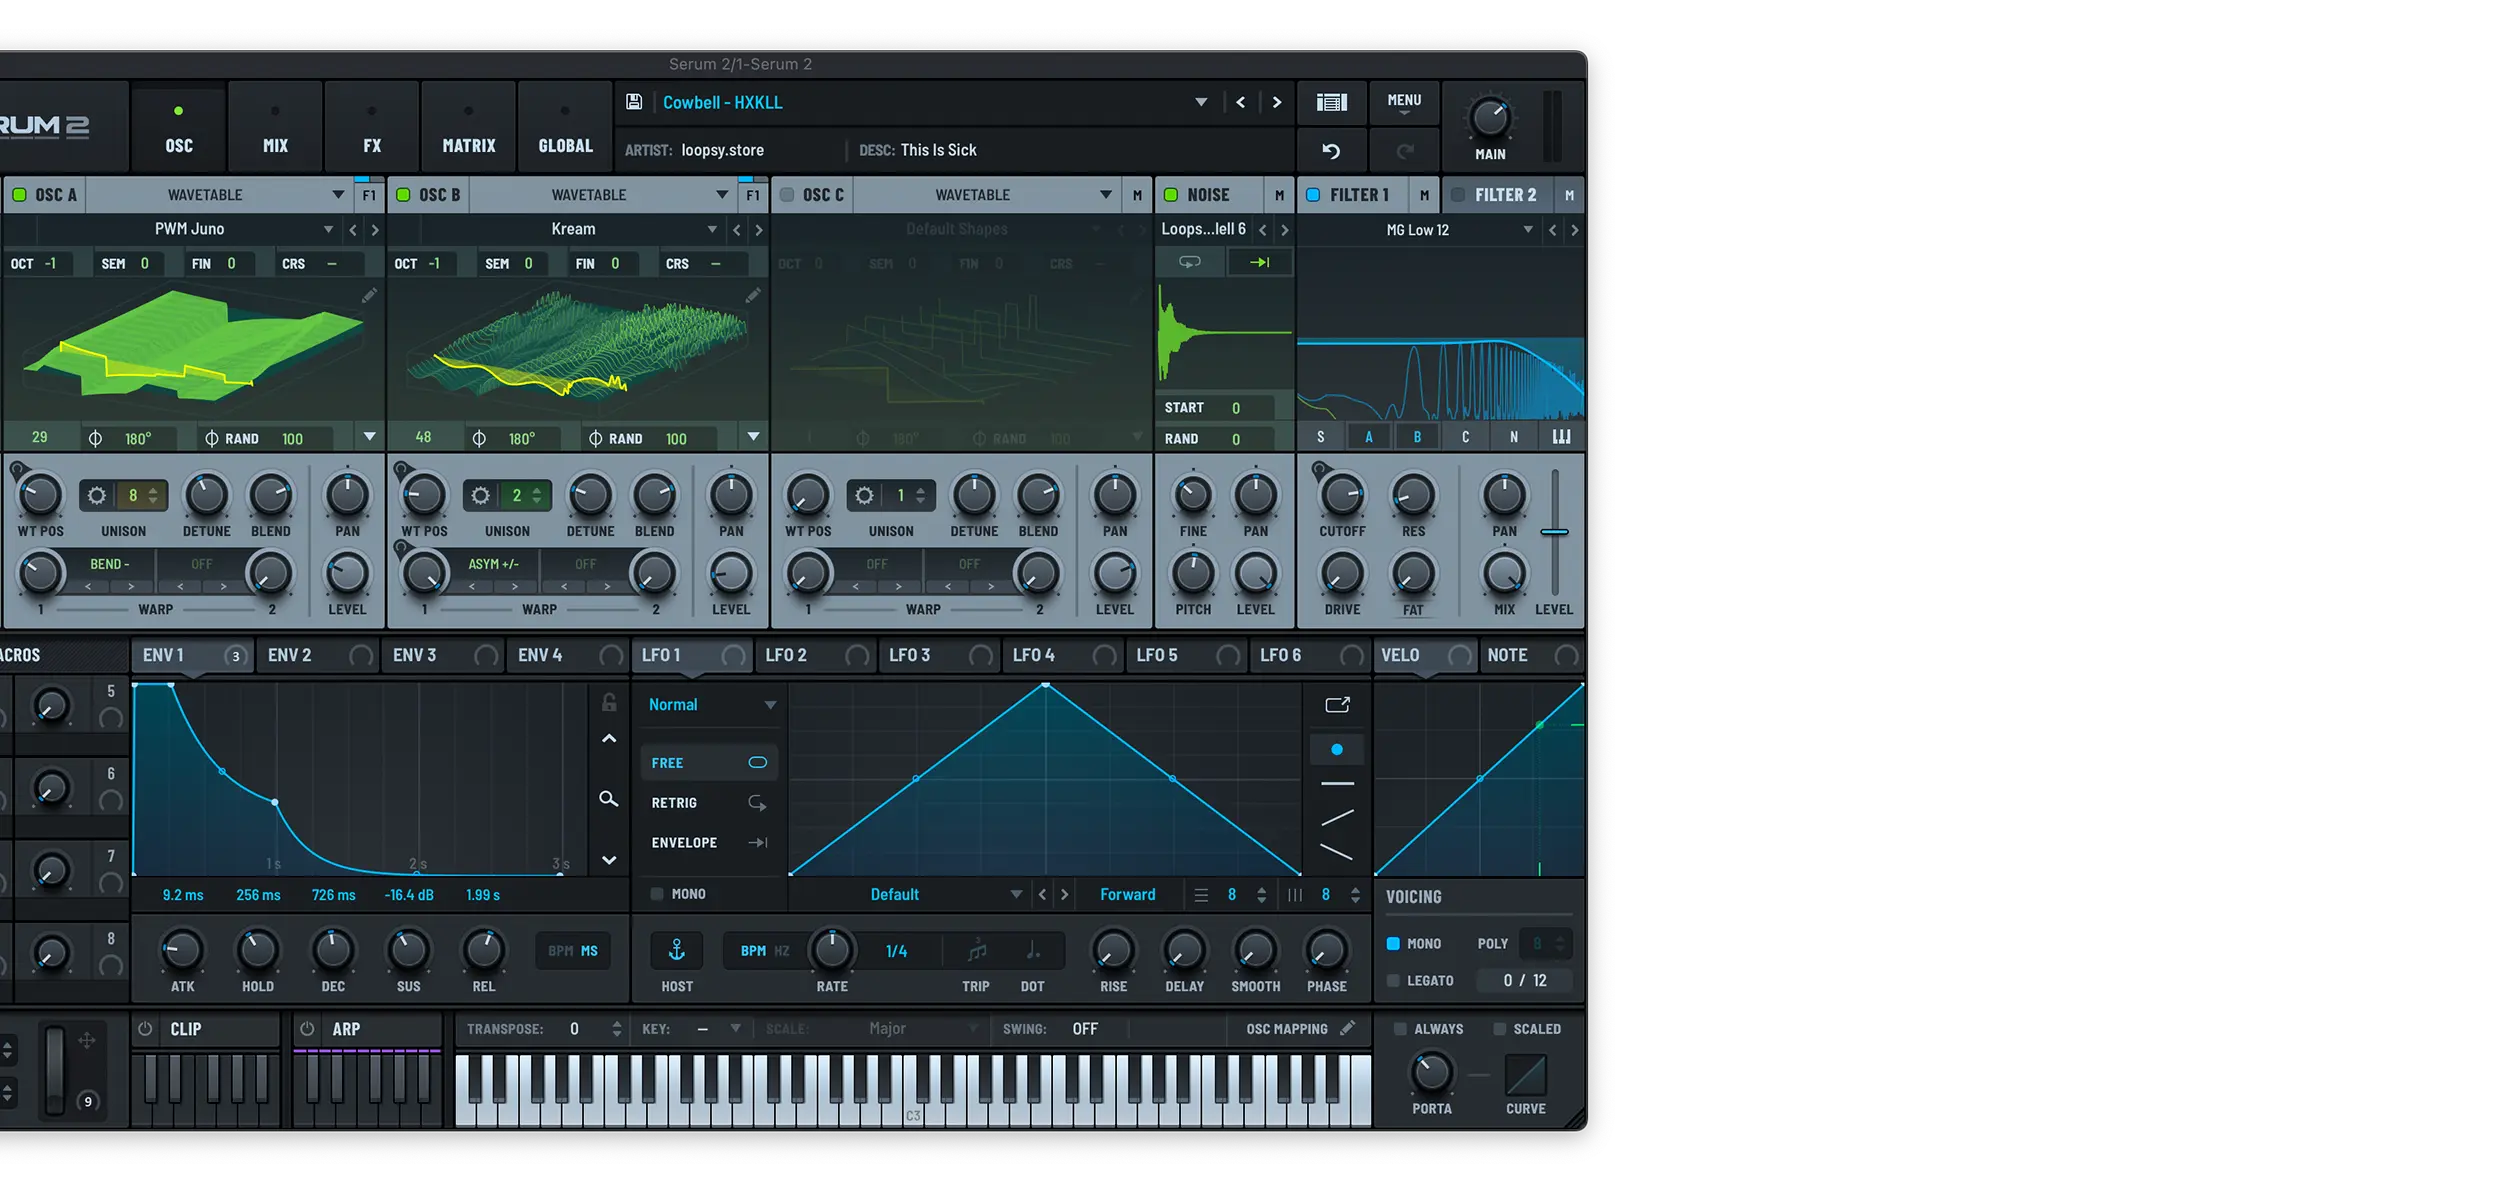Viewport: 2500px width, 1200px height.
Task: Select LFO ENVELOPE trigger mode
Action: point(709,843)
